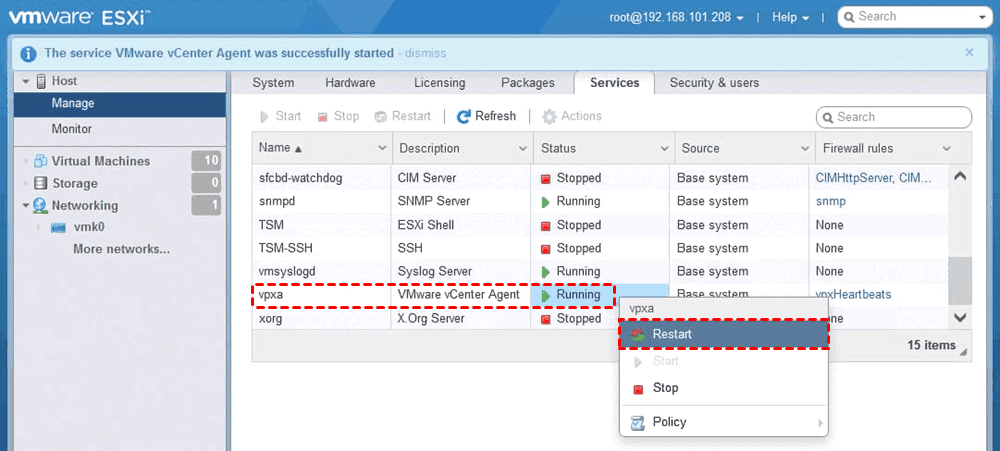Open the CIMHttpServer firewall rules link

tap(874, 178)
